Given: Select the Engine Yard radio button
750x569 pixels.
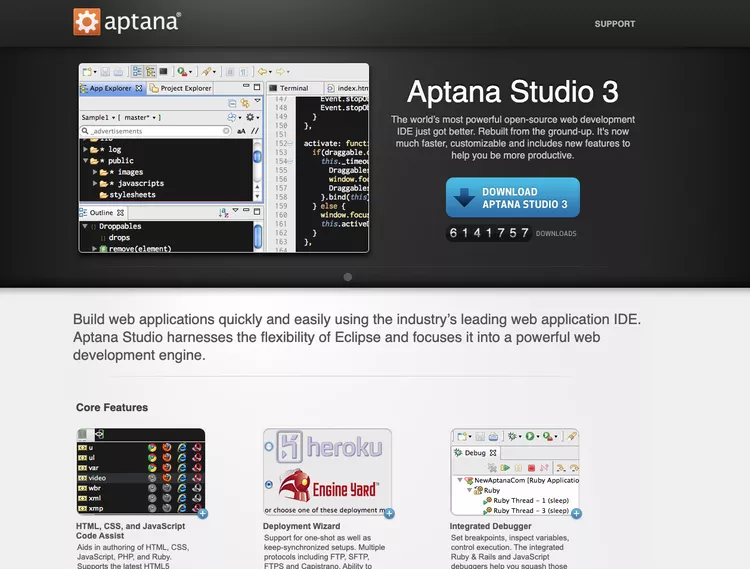Looking at the screenshot, I should (269, 484).
